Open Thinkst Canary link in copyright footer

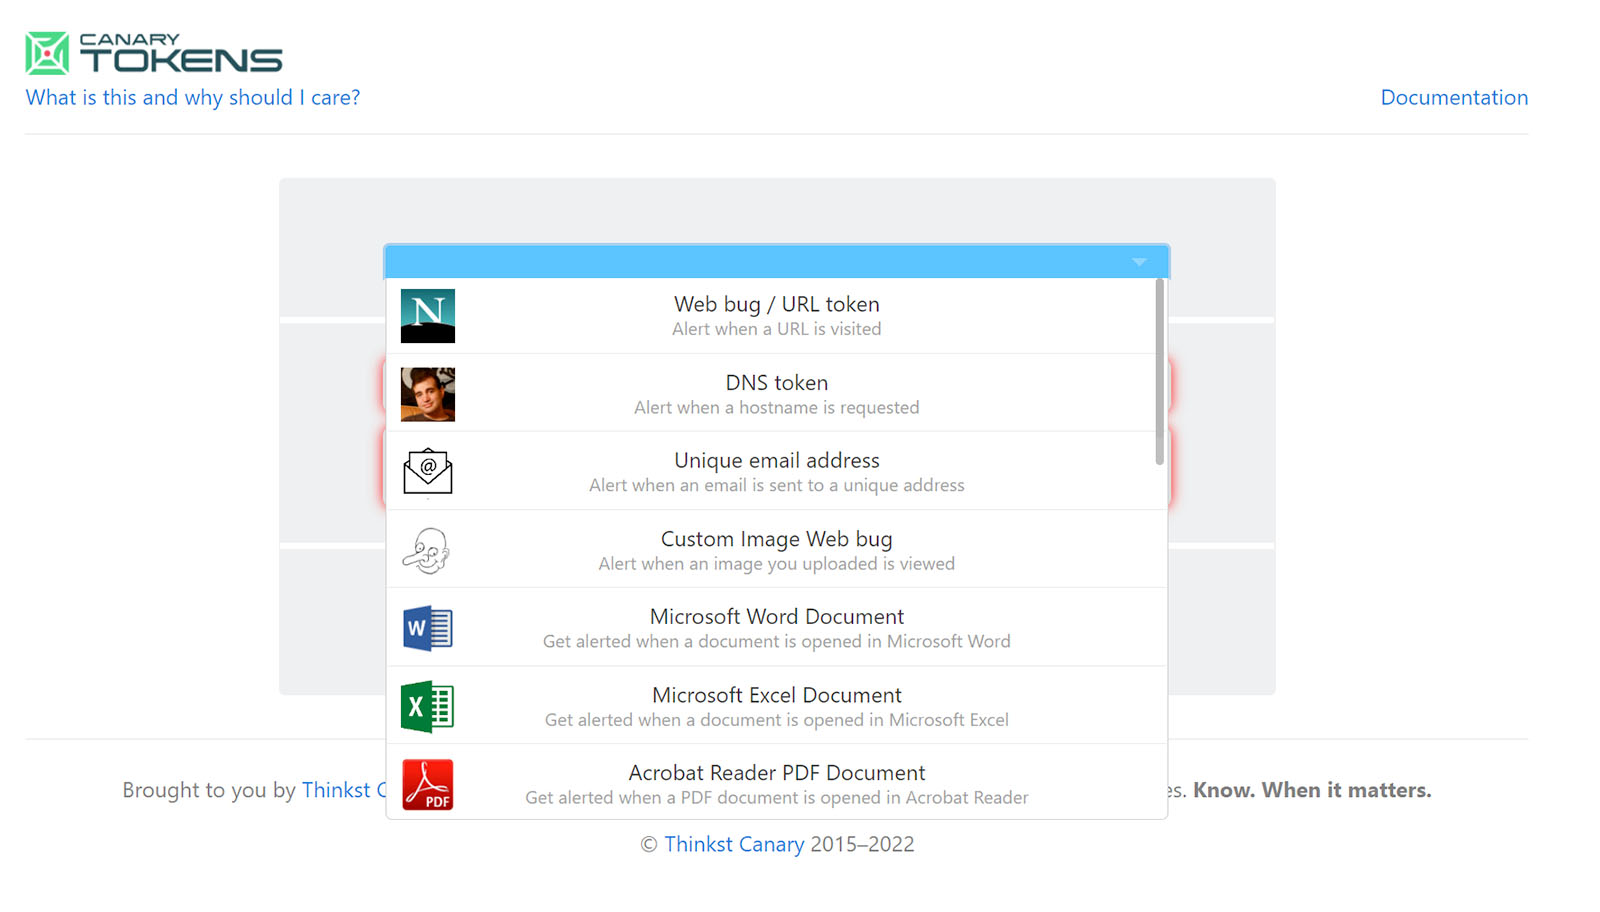click(x=734, y=844)
